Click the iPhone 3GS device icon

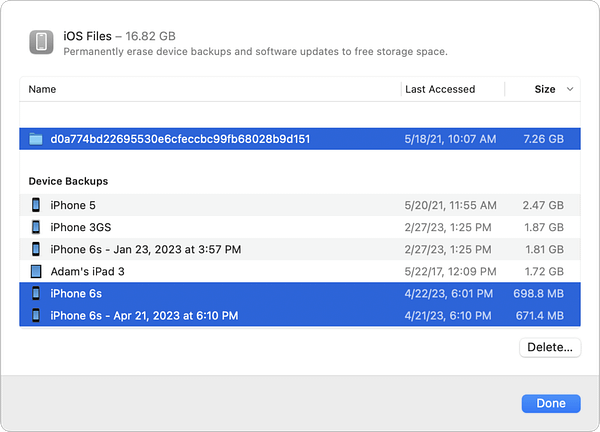point(37,227)
